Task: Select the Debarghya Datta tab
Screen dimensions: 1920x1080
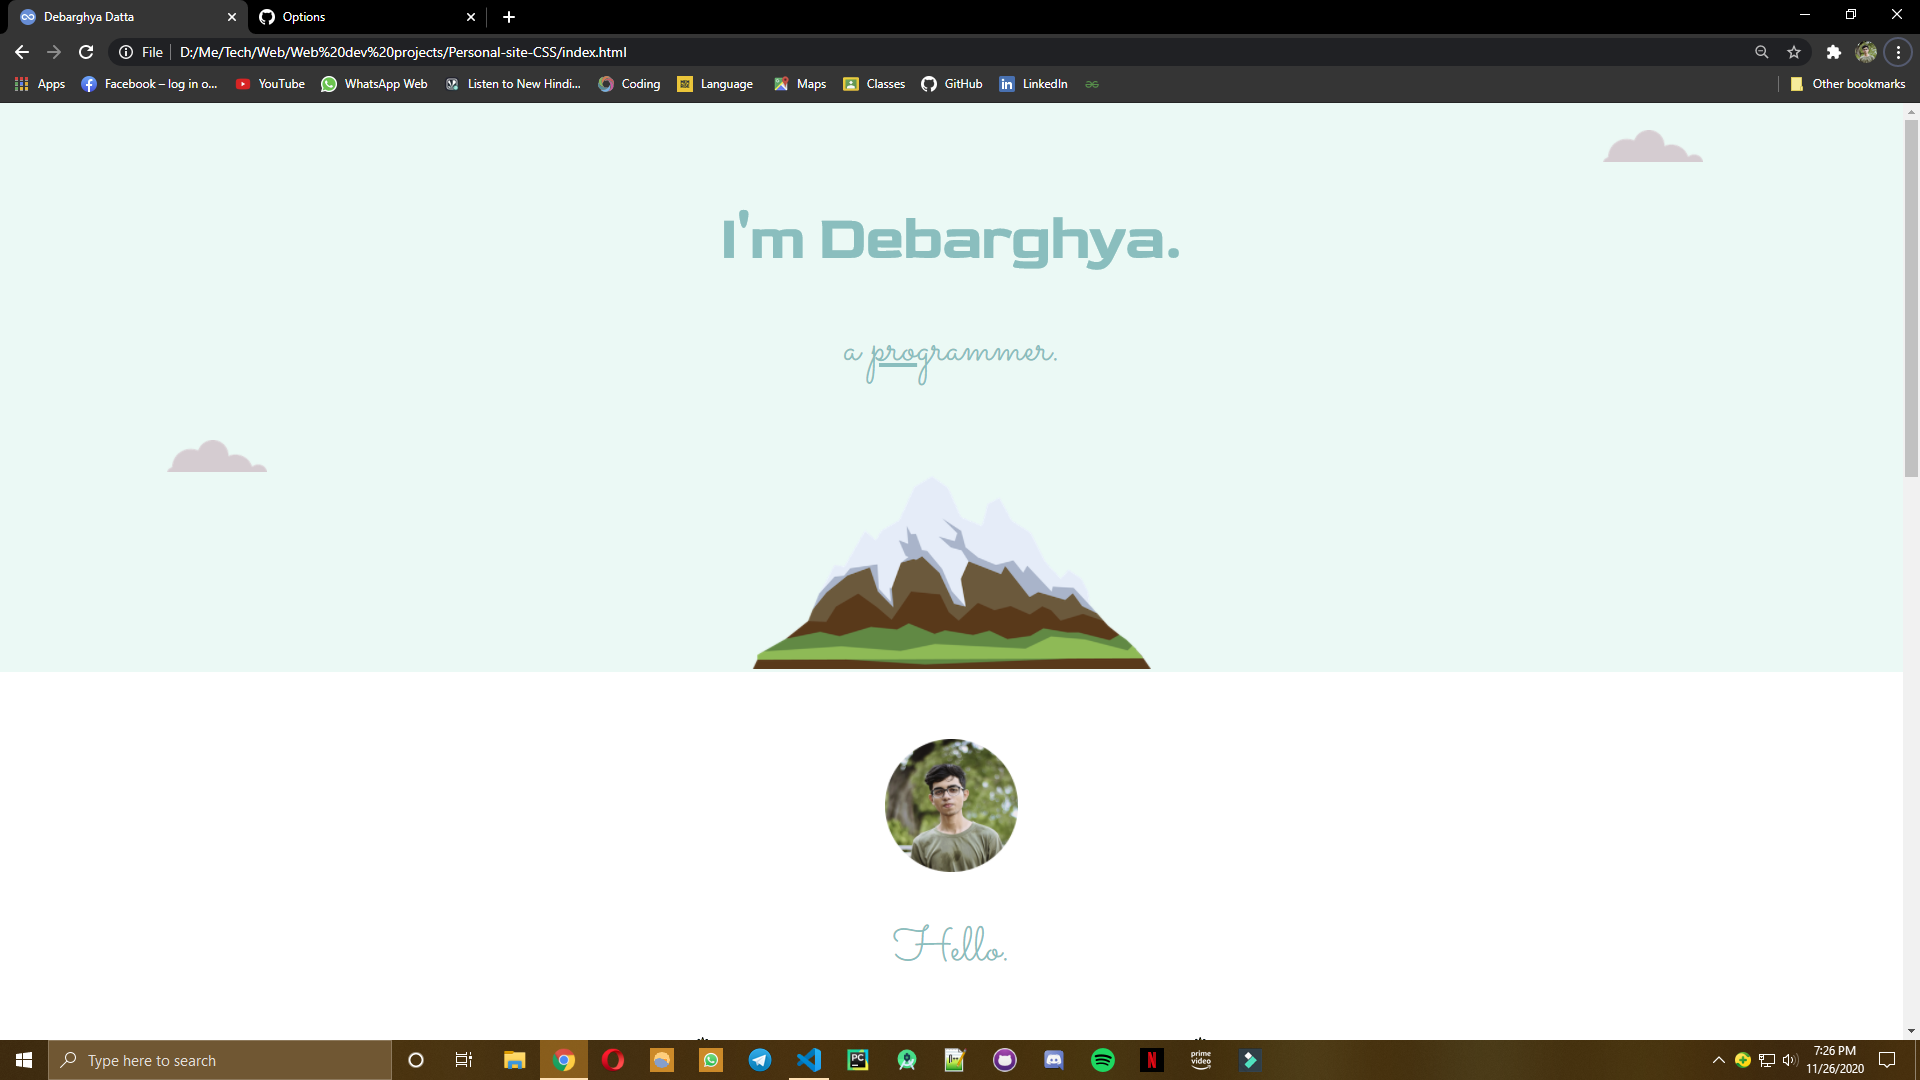Action: (x=120, y=17)
